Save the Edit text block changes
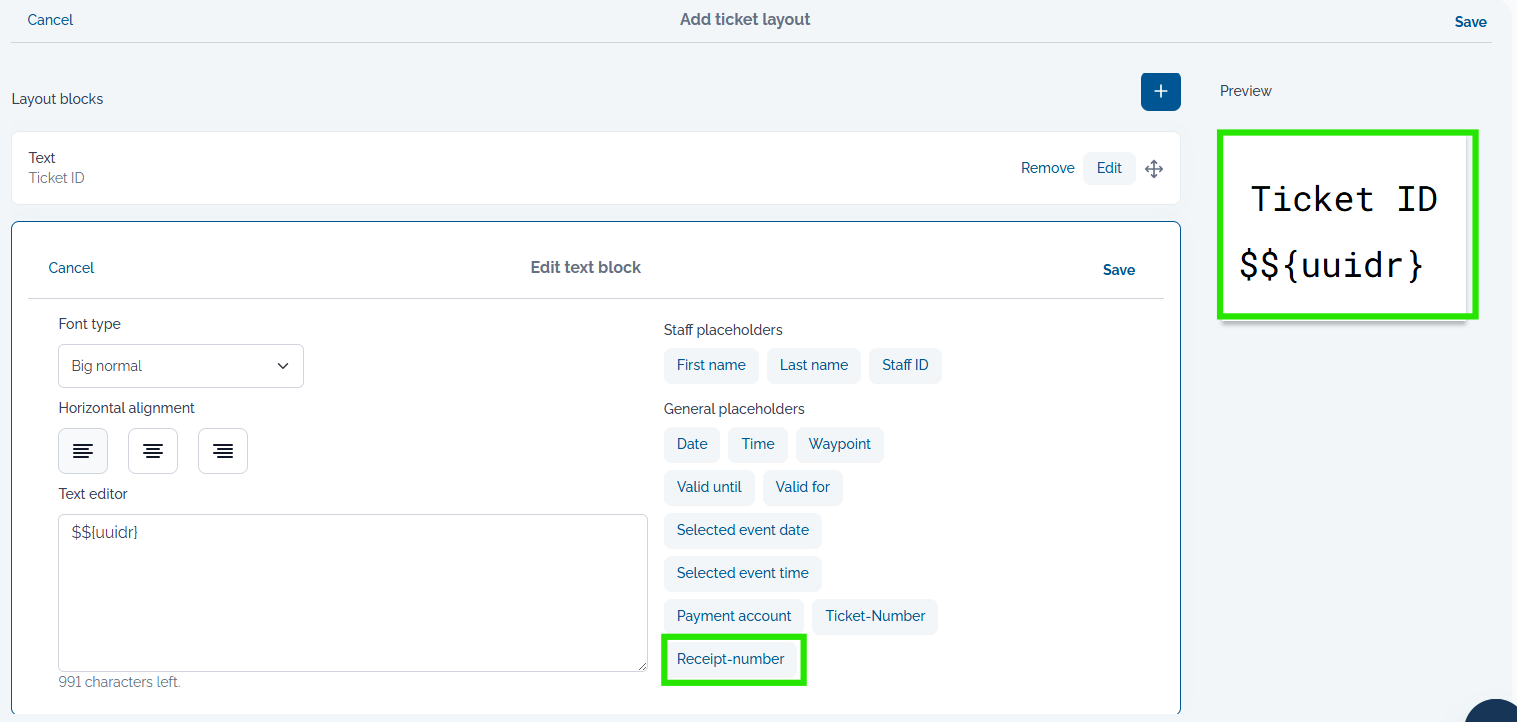The image size is (1517, 722). click(x=1119, y=270)
